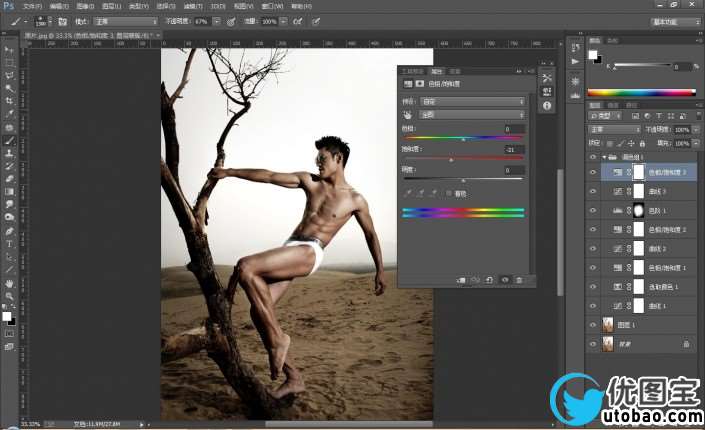Hide the 色阶 1 layer
705x430 pixels.
click(x=593, y=210)
